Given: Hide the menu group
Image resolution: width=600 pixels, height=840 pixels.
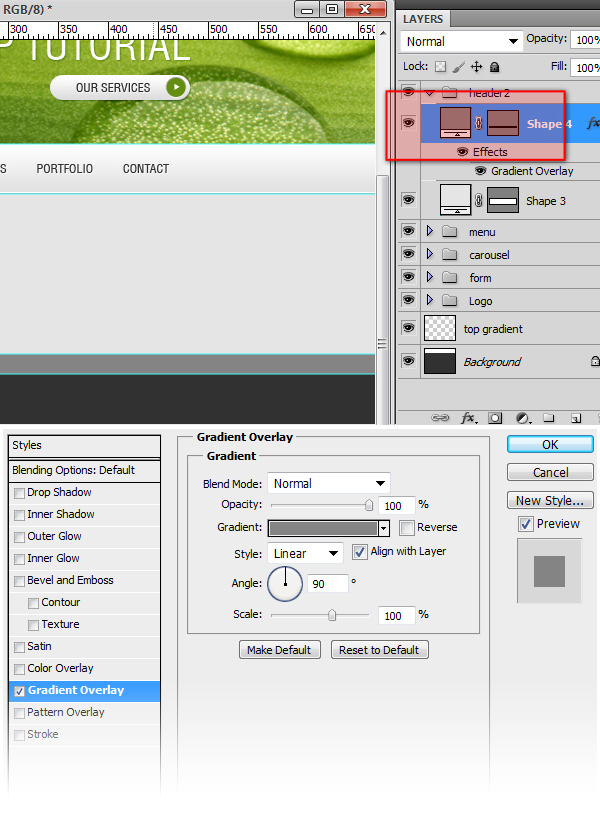Looking at the screenshot, I should [408, 231].
